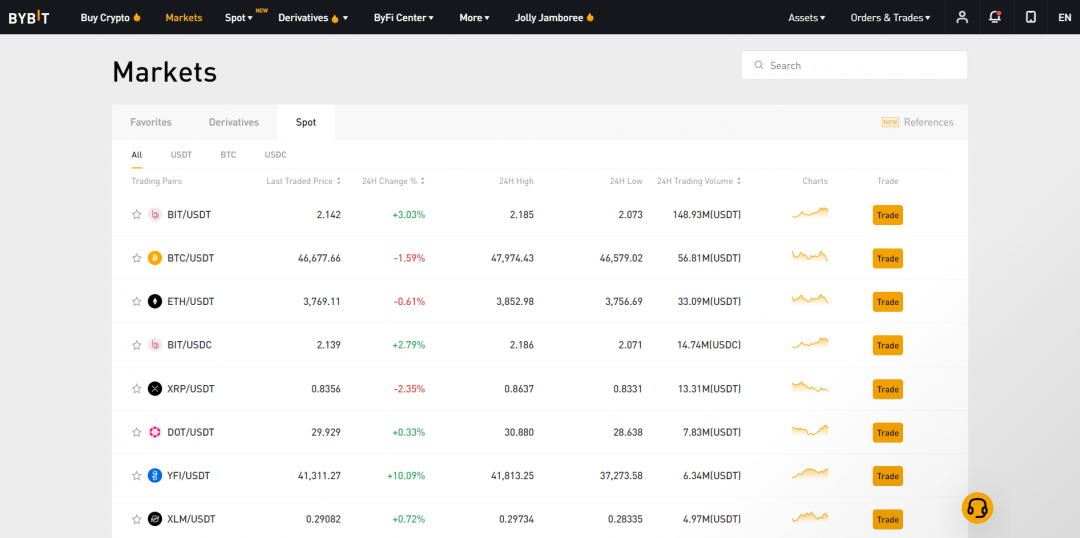Filter pairs by the USDC tab
This screenshot has width=1080, height=538.
pyautogui.click(x=275, y=155)
